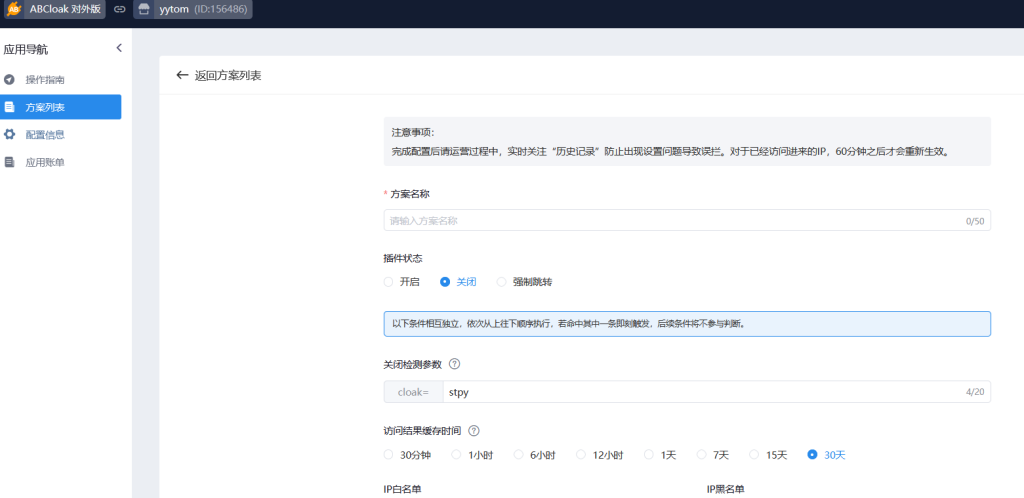Open 方案列表 in the sidebar
The width and height of the screenshot is (1024, 498).
(61, 107)
